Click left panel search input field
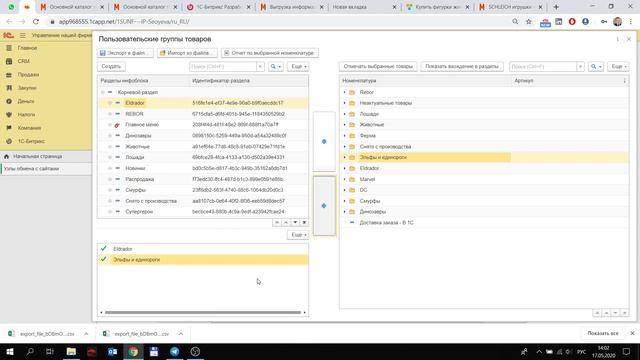This screenshot has height=360, width=640. point(223,67)
